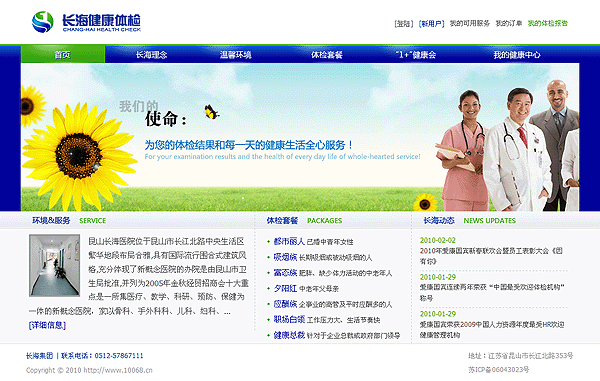Viewport: 600px width, 381px height.
Task: Click the Chang-Hai Health Check logo
Action: (x=86, y=22)
